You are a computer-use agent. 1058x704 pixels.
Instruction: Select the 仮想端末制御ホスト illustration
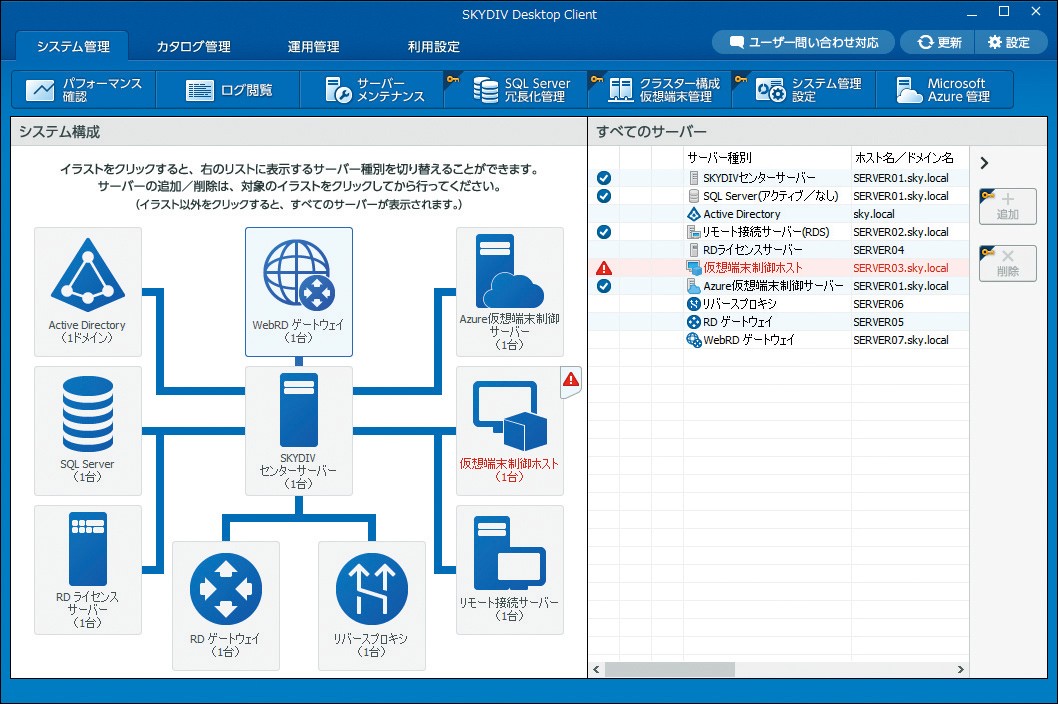[x=510, y=431]
